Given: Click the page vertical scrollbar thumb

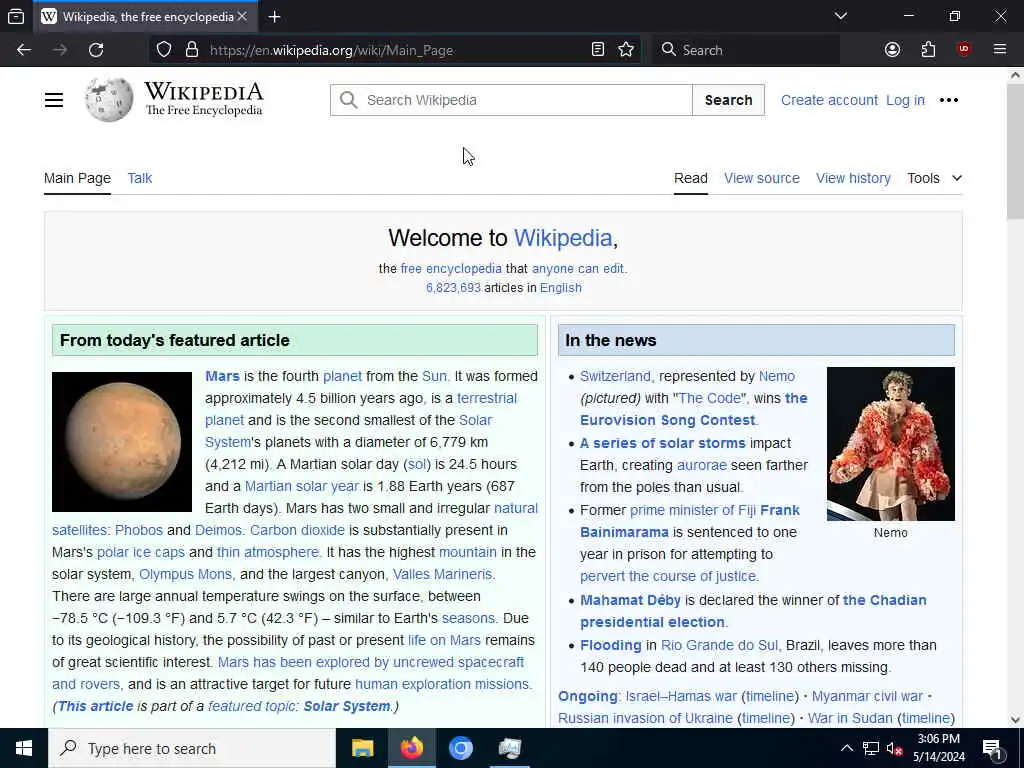Looking at the screenshot, I should tap(1015, 152).
